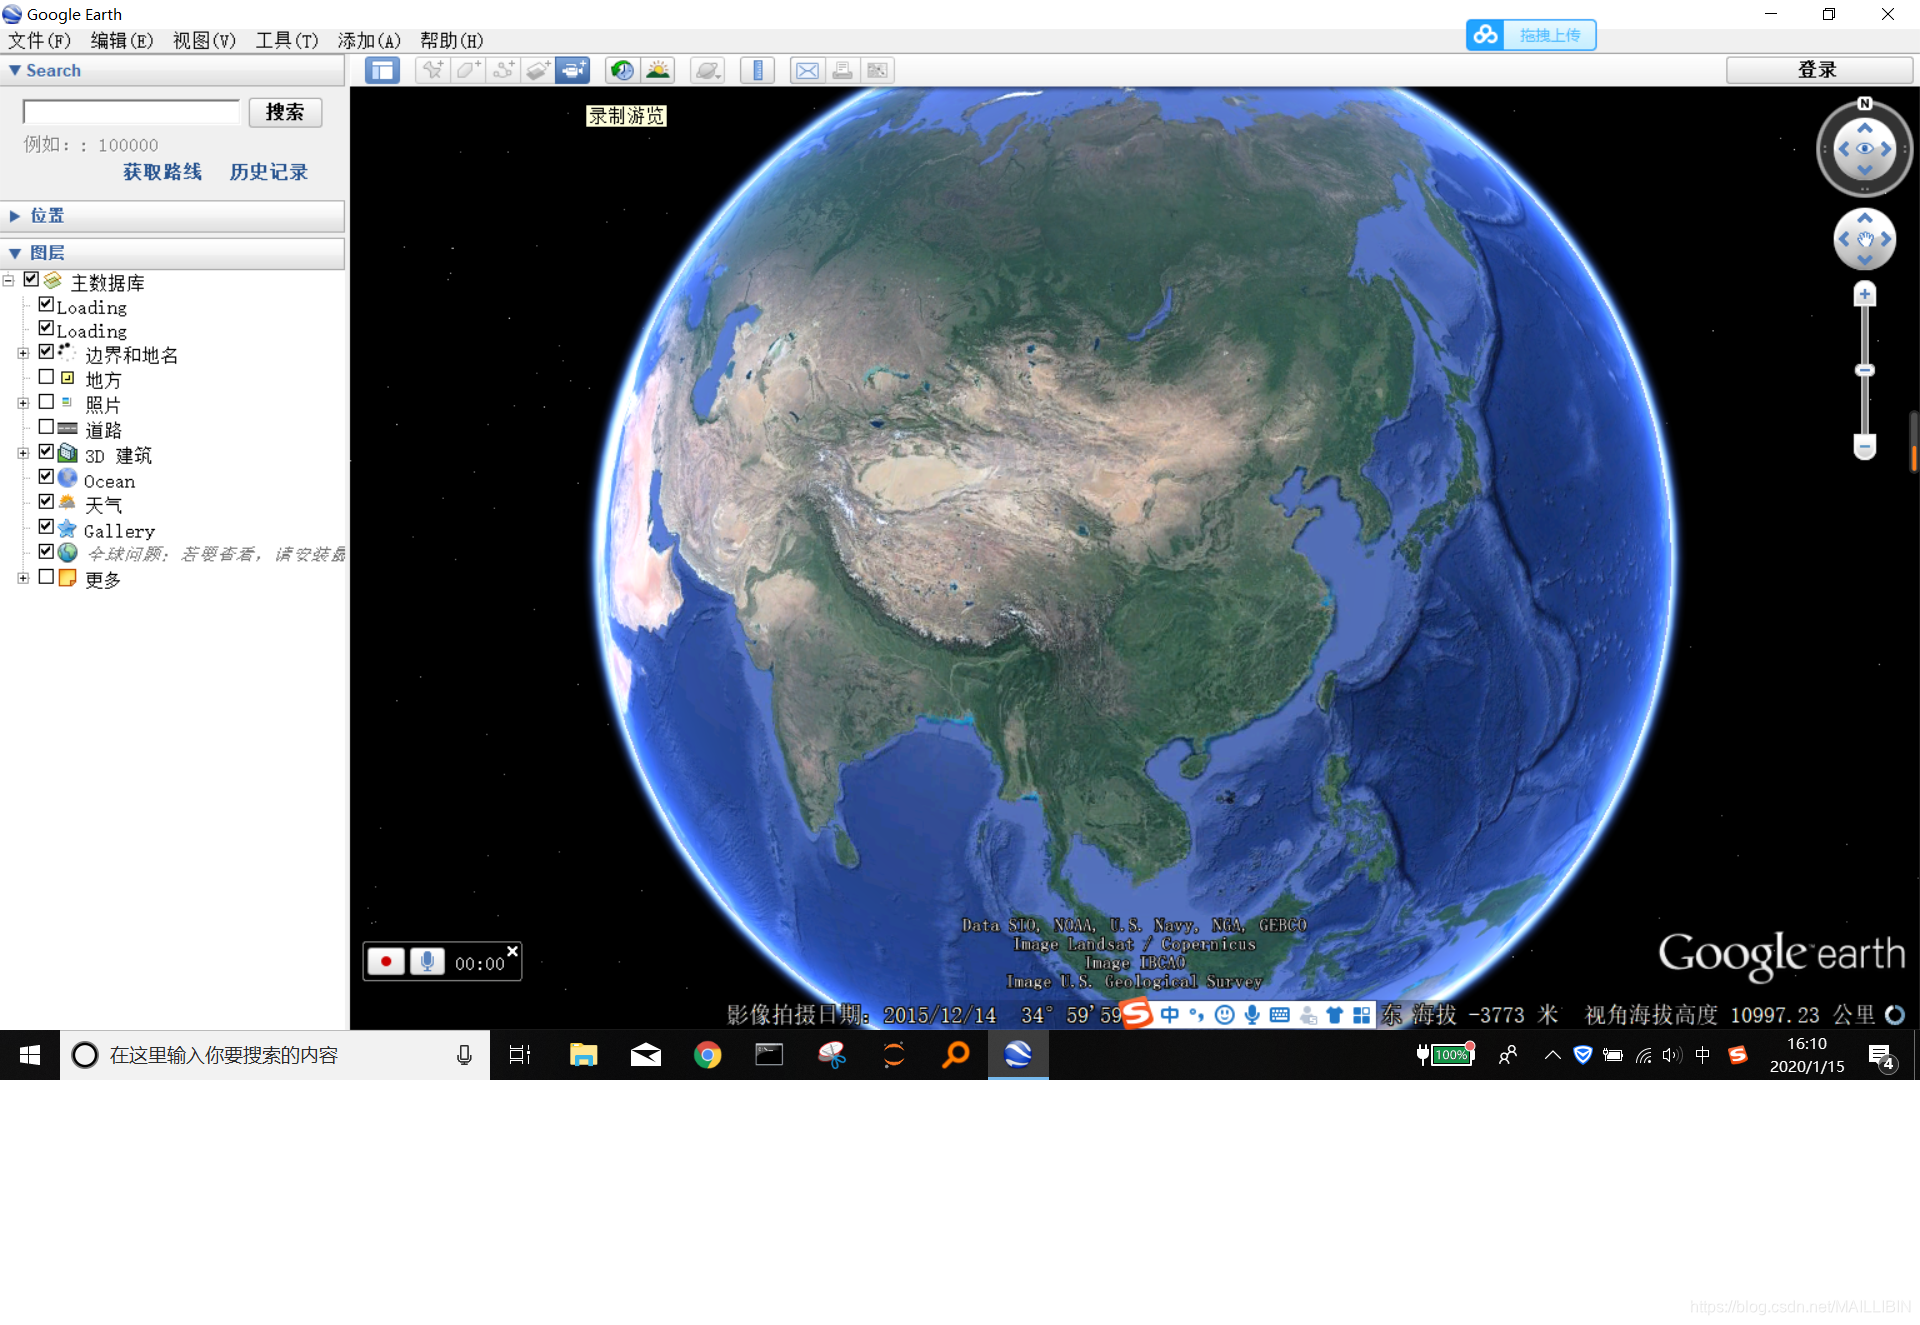Image resolution: width=1920 pixels, height=1325 pixels.
Task: Open the 视图(V) menu
Action: coord(204,41)
